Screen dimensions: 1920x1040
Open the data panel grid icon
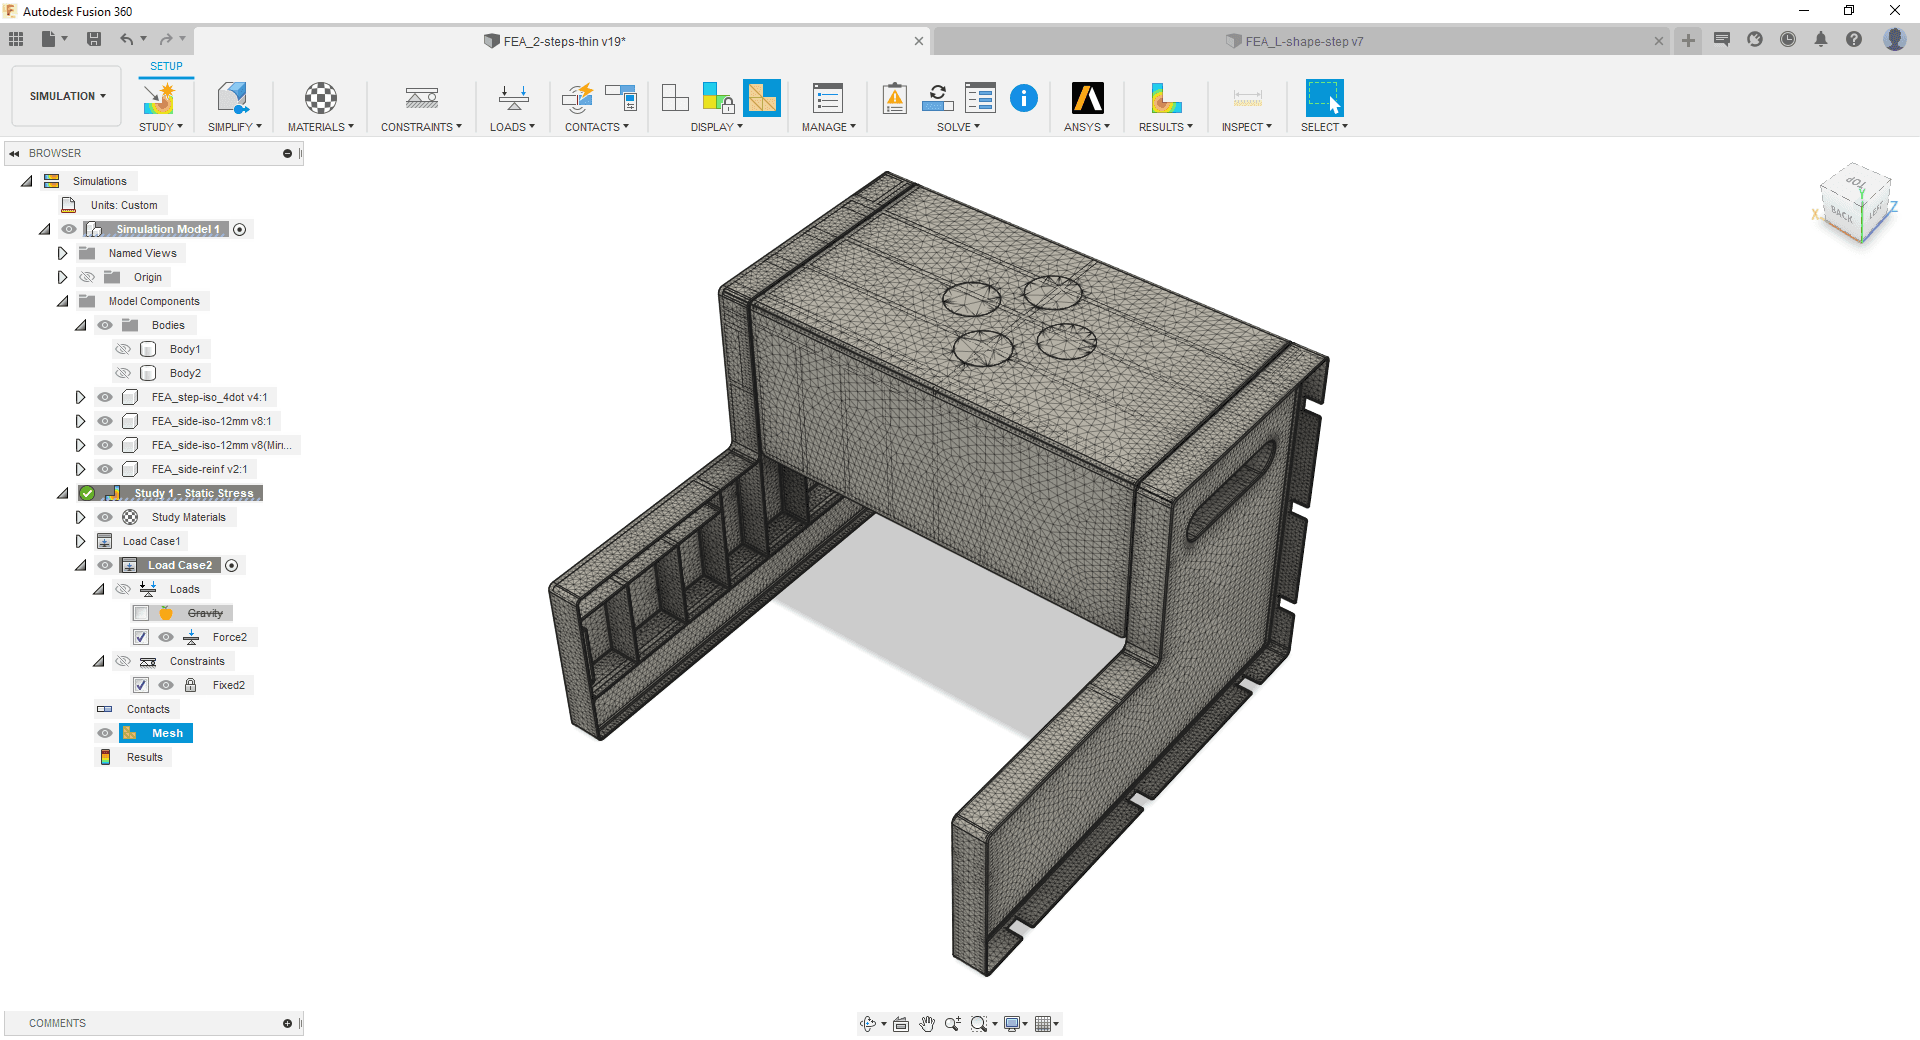tap(16, 39)
